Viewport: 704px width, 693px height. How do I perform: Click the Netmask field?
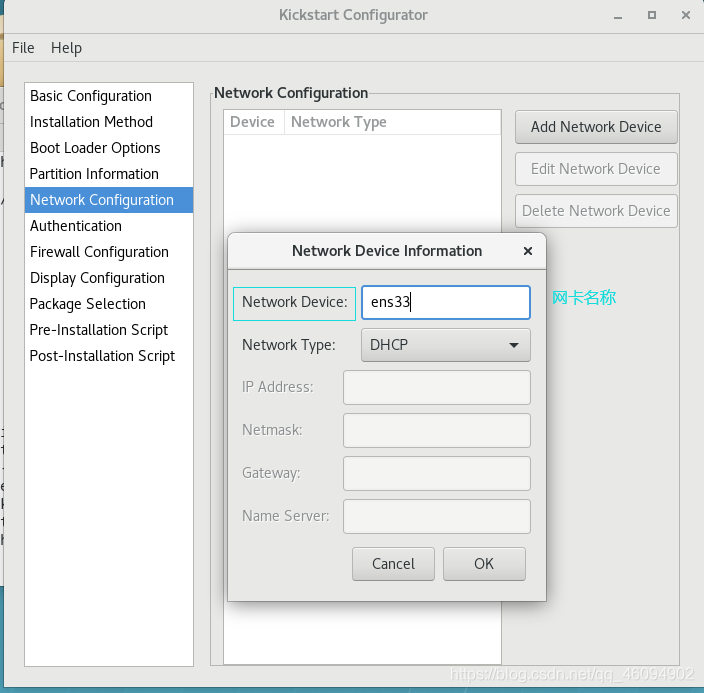click(437, 431)
